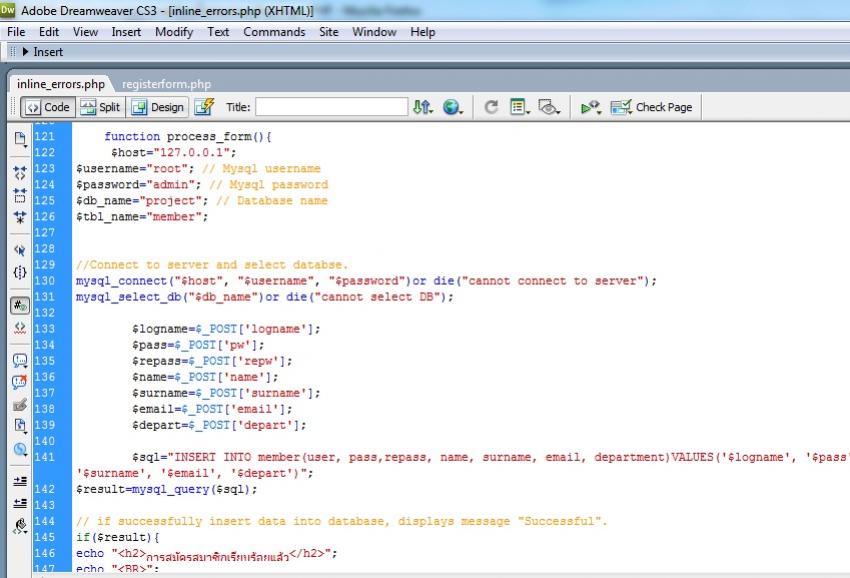Click into the Title input field
The image size is (850, 578).
point(332,107)
